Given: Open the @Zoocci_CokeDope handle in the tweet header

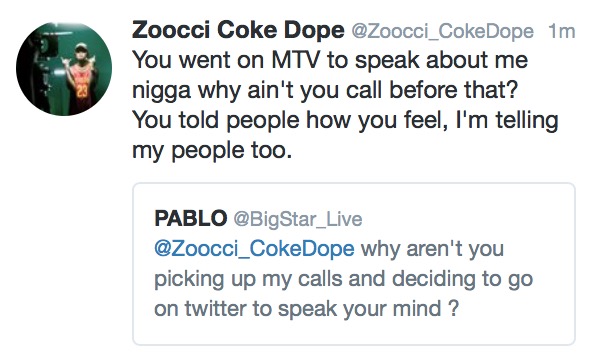Looking at the screenshot, I should [x=442, y=32].
